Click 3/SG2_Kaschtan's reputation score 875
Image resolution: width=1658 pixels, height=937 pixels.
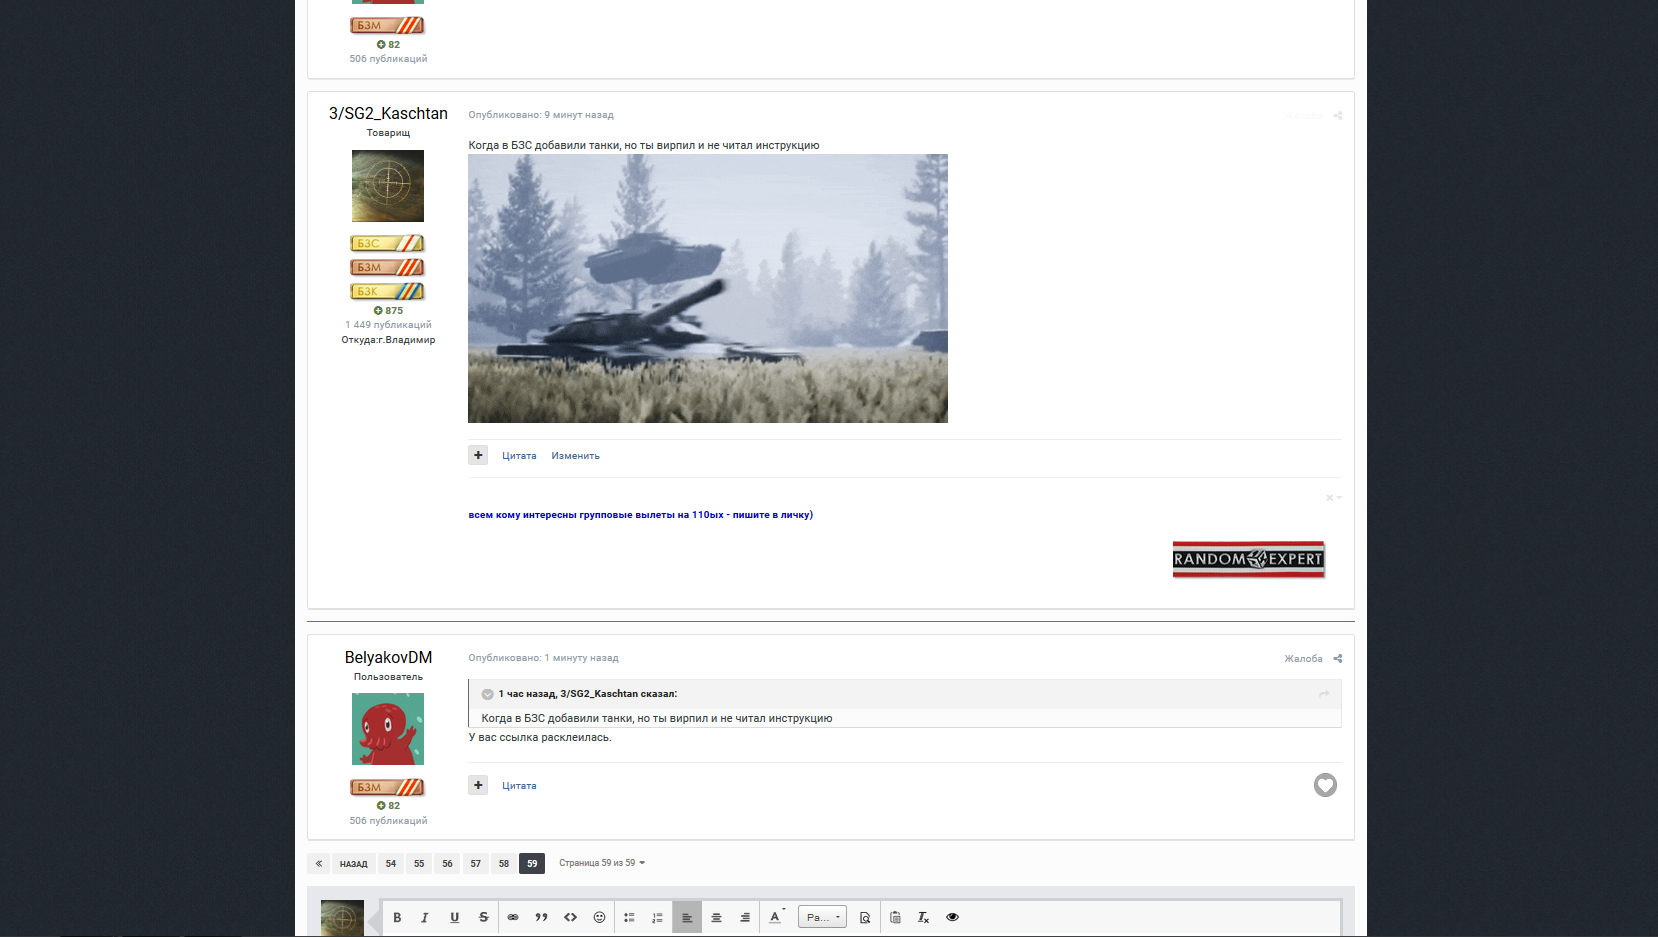point(388,311)
